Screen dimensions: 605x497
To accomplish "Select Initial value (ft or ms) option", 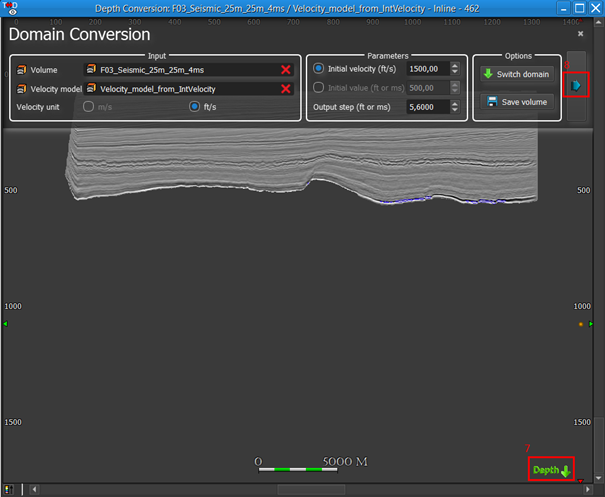I will tap(318, 88).
